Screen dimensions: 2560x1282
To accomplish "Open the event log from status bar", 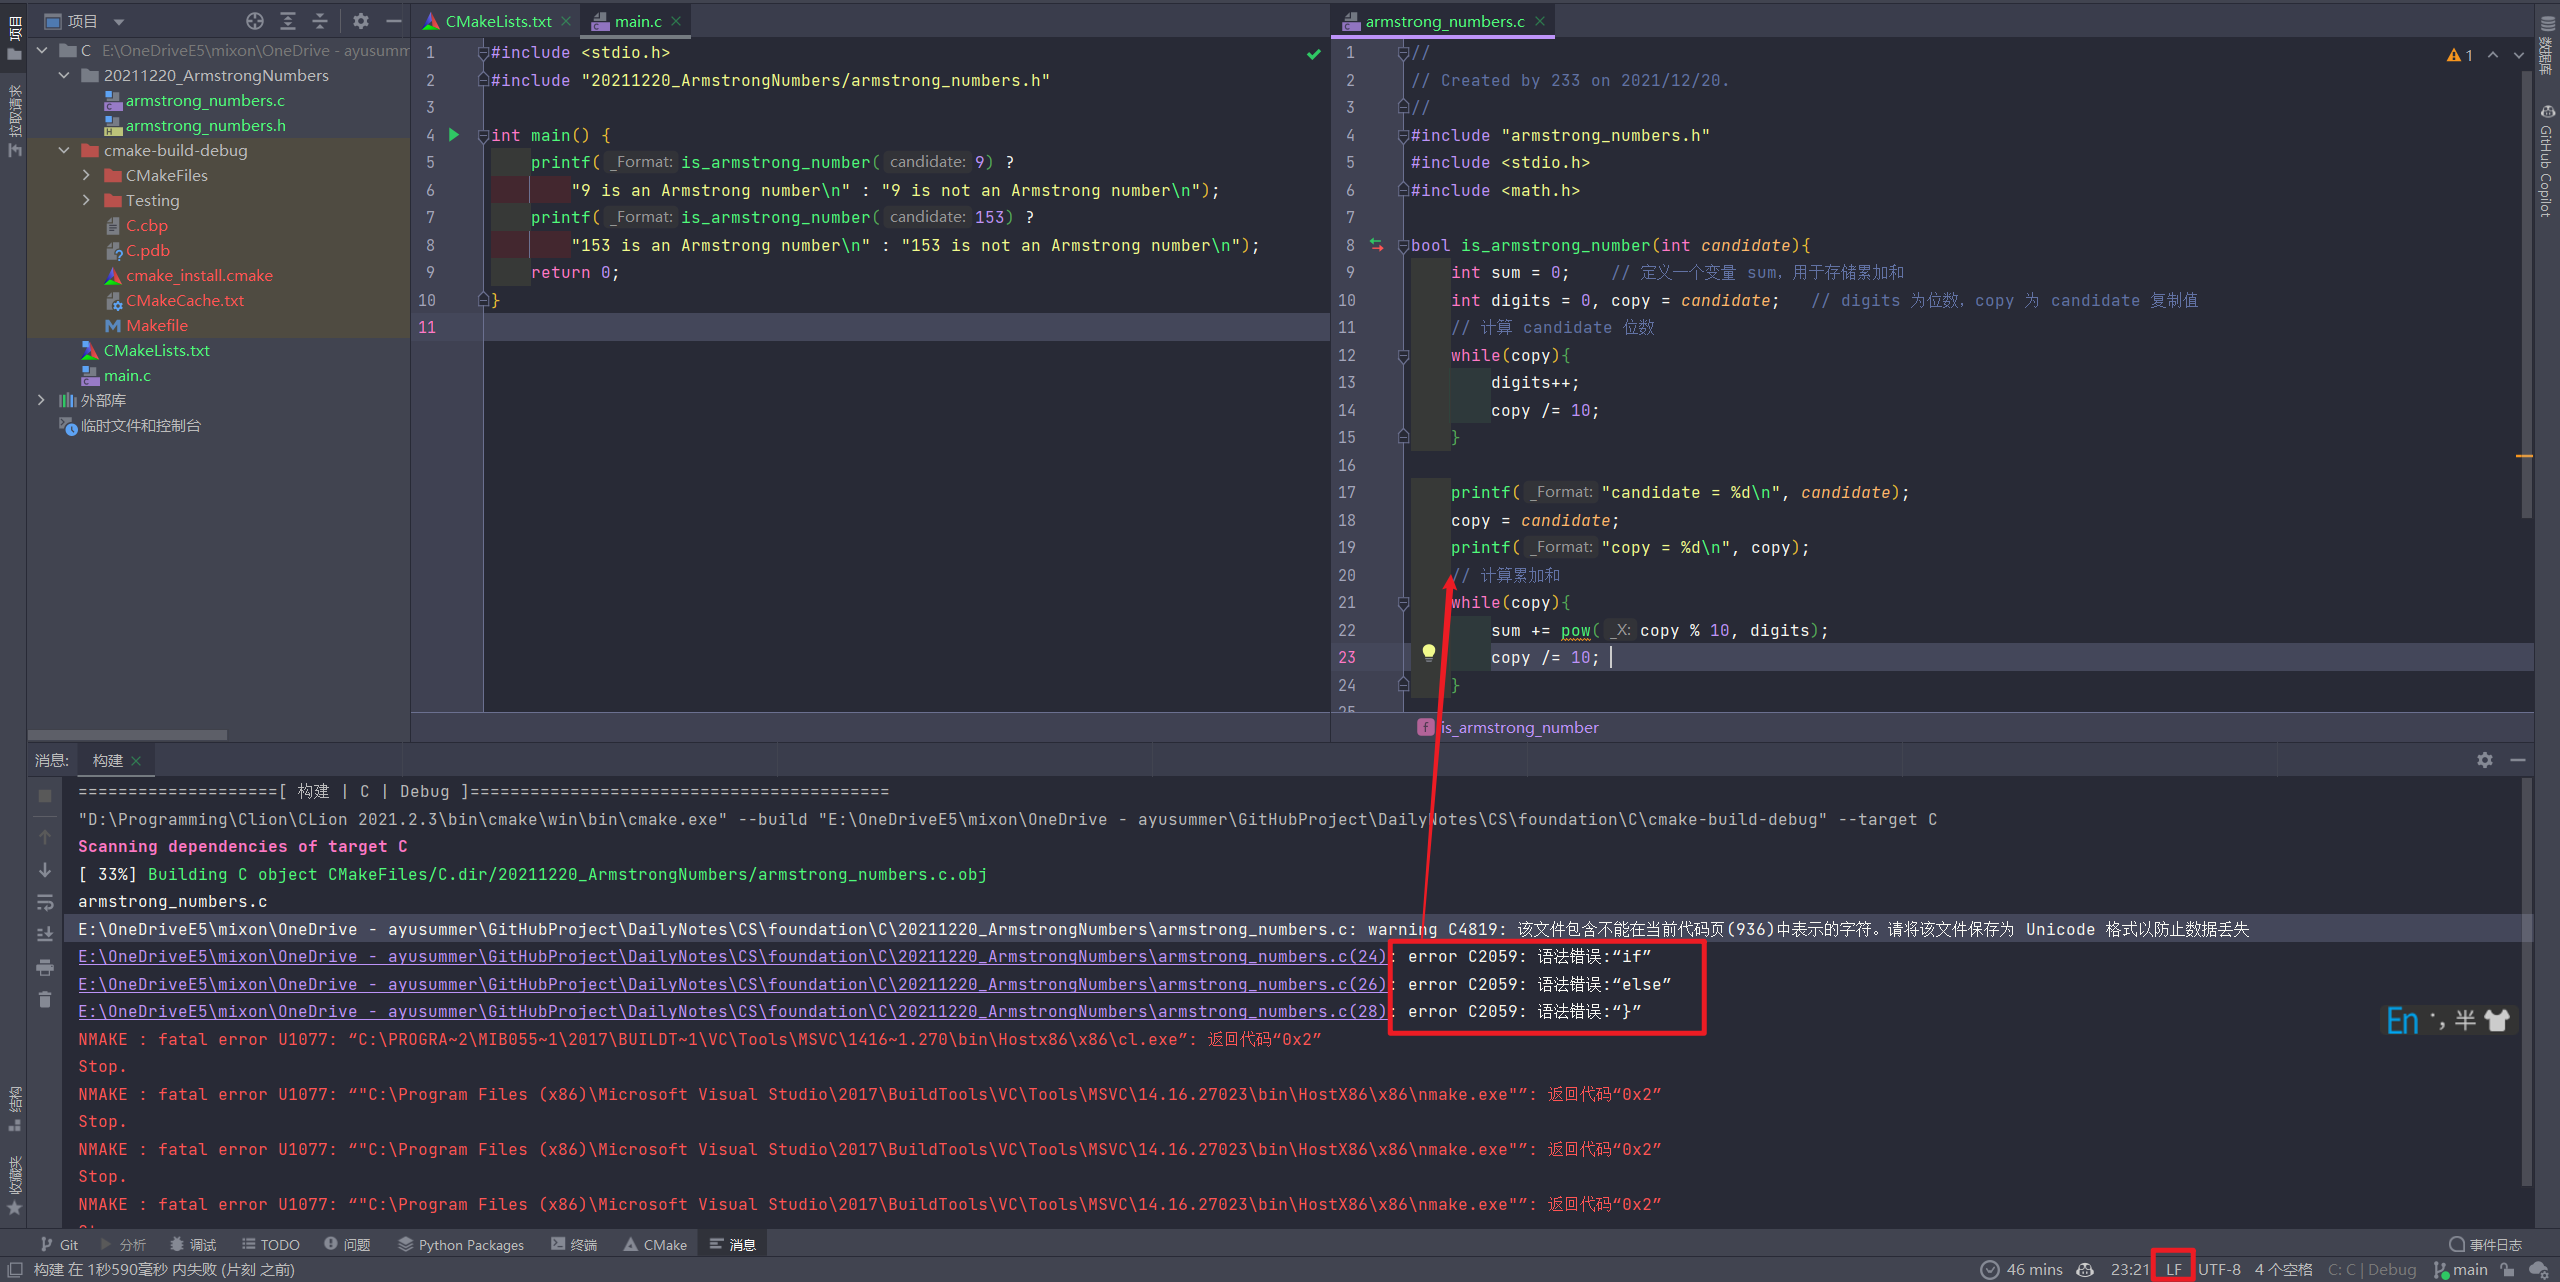I will tap(2486, 1245).
